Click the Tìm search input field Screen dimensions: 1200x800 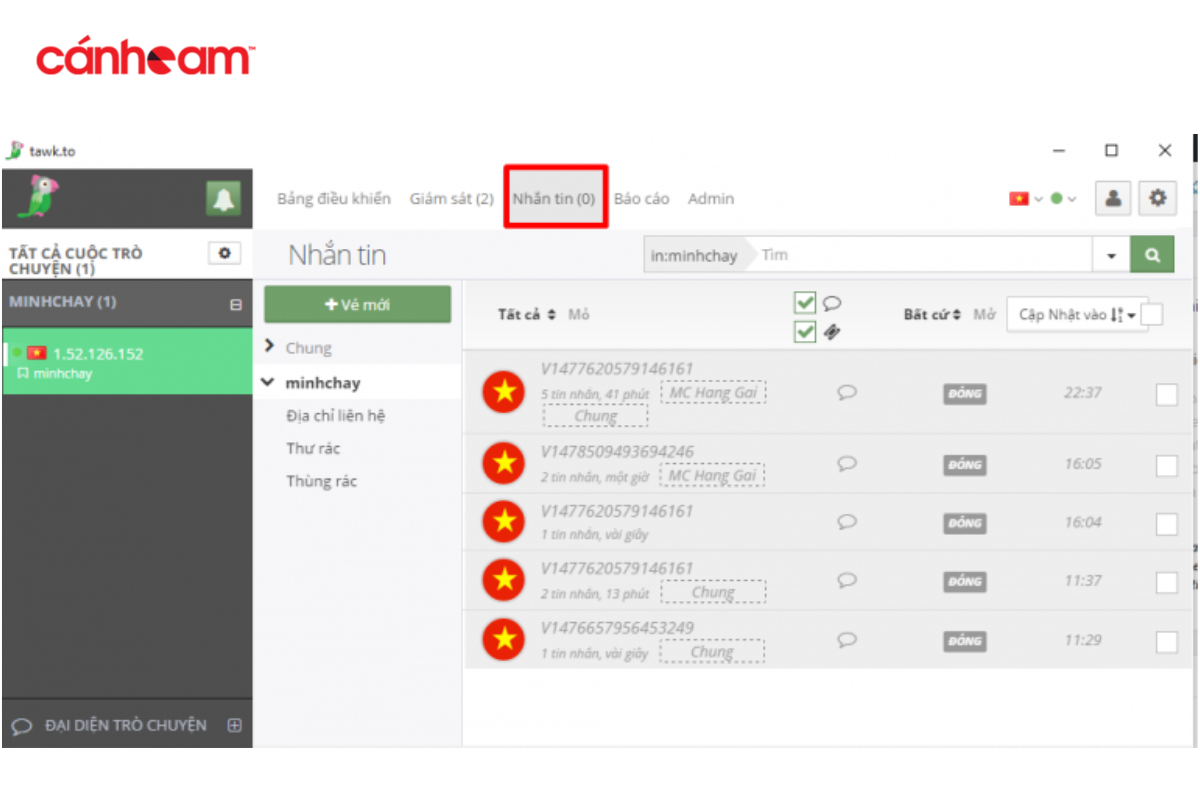(922, 255)
